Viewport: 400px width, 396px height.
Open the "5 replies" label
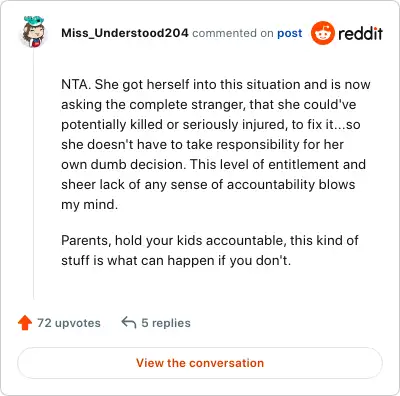coord(166,323)
